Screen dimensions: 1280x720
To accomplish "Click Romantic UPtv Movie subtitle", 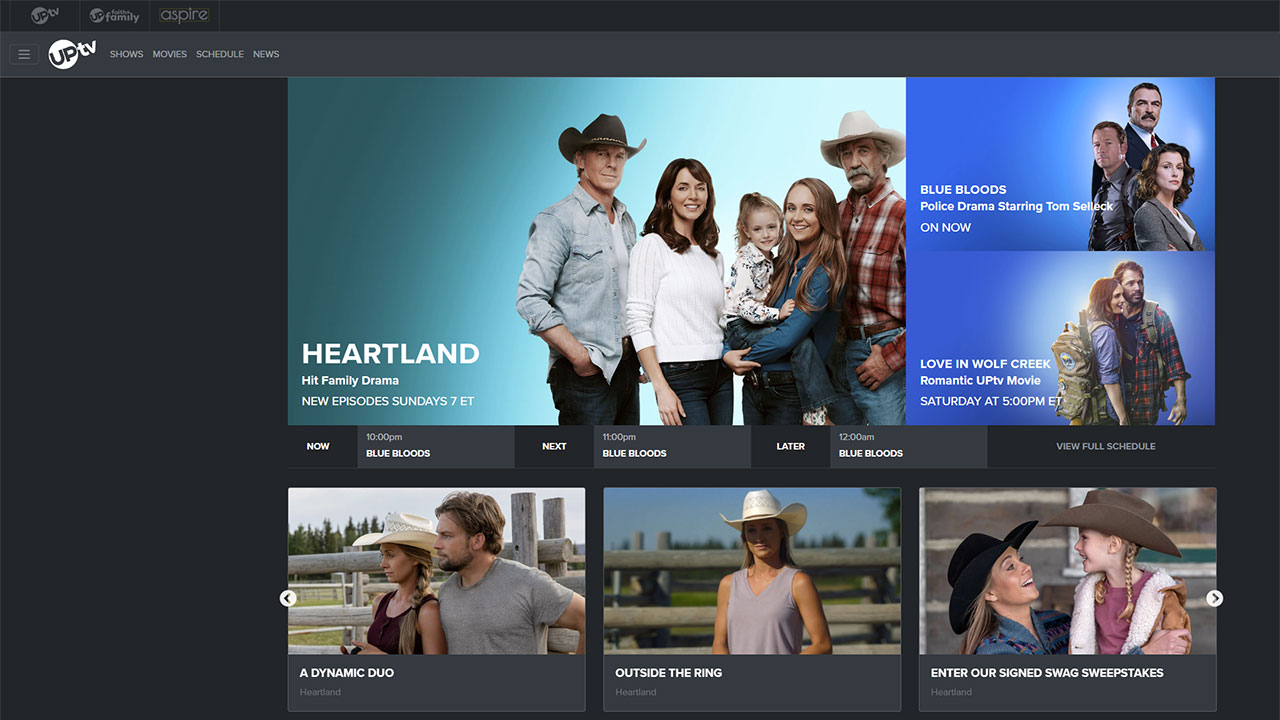I will click(x=980, y=380).
